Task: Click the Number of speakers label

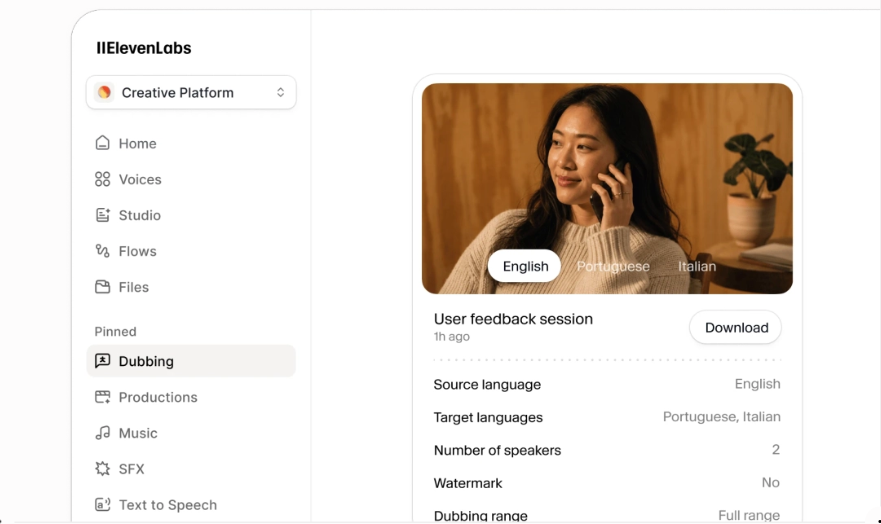Action: pos(497,450)
